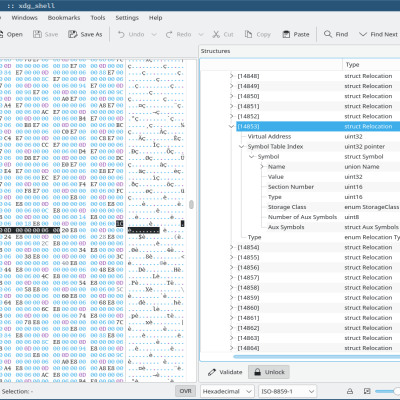The height and width of the screenshot is (400, 400).
Task: Expand the [14849] relocation entry
Action: click(x=232, y=86)
